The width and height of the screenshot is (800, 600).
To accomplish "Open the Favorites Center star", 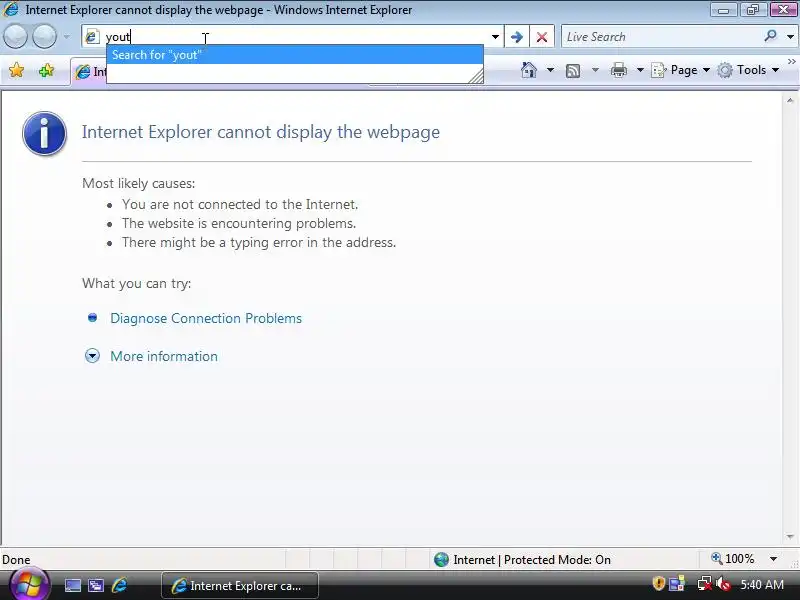I will coord(16,70).
